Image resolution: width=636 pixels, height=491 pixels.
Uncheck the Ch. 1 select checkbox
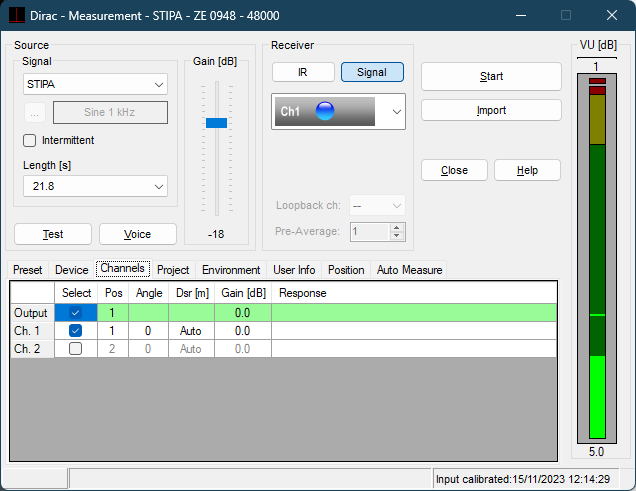[x=76, y=331]
